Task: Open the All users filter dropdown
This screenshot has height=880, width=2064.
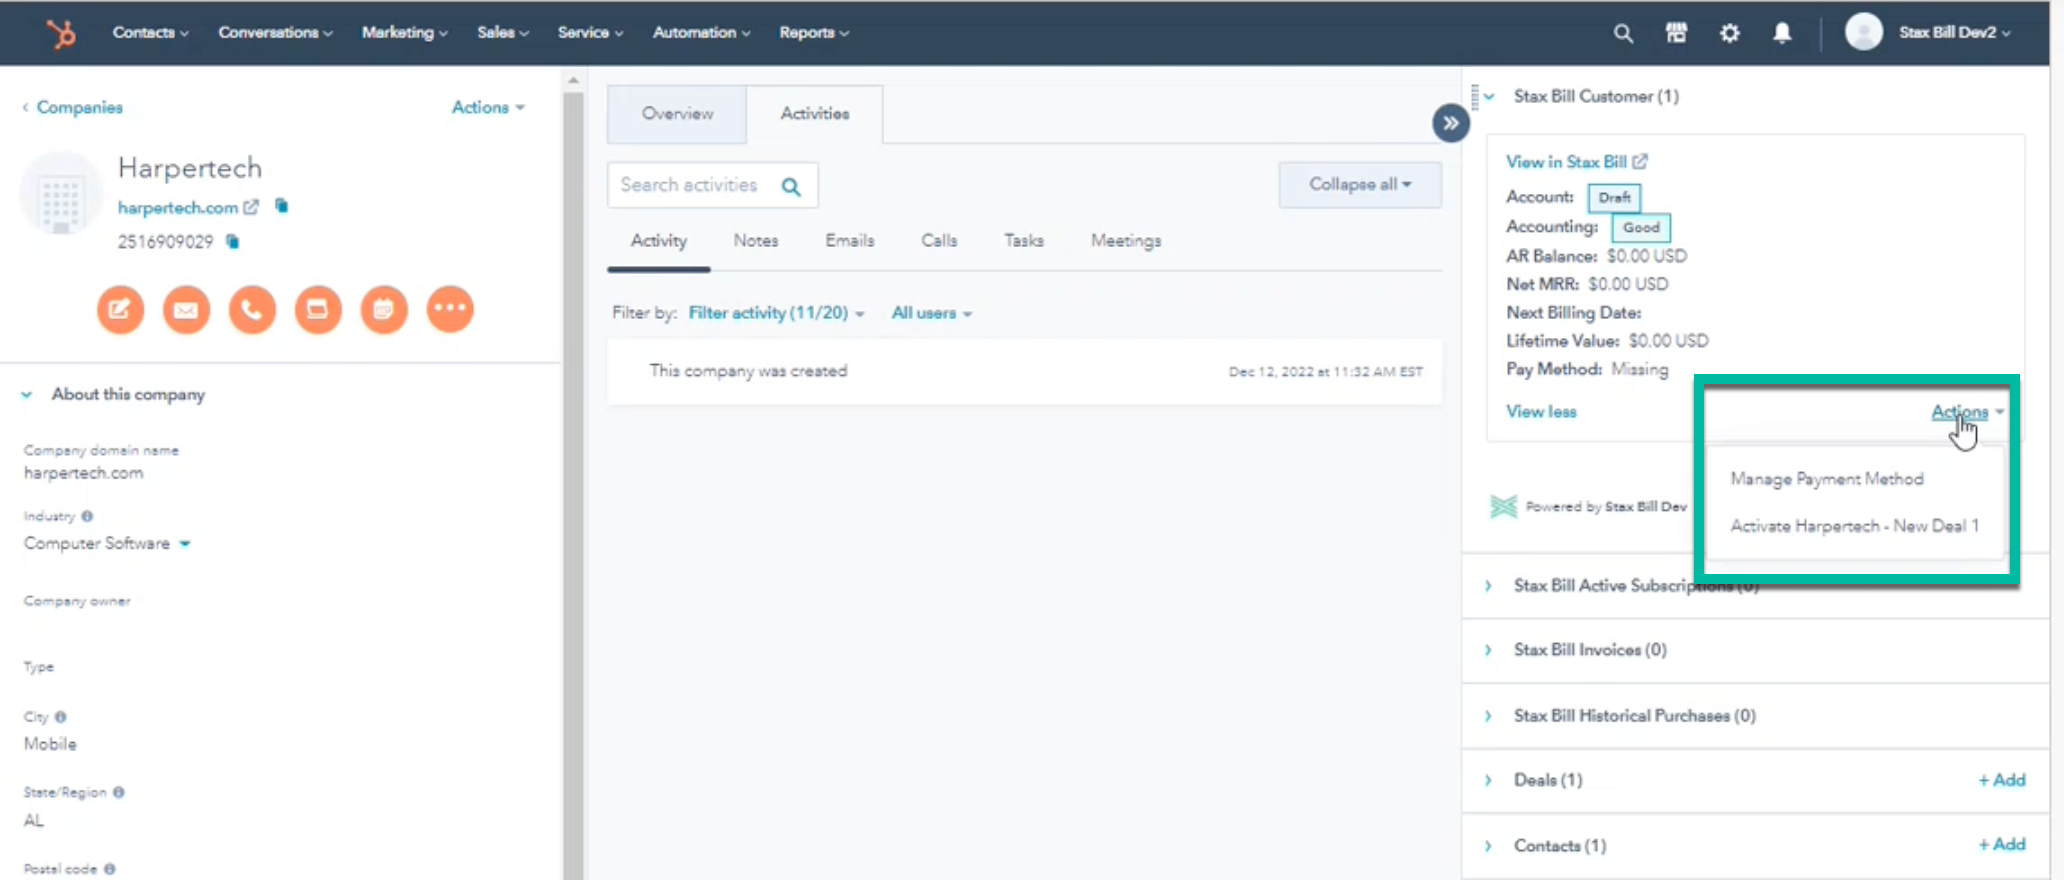Action: tap(931, 313)
